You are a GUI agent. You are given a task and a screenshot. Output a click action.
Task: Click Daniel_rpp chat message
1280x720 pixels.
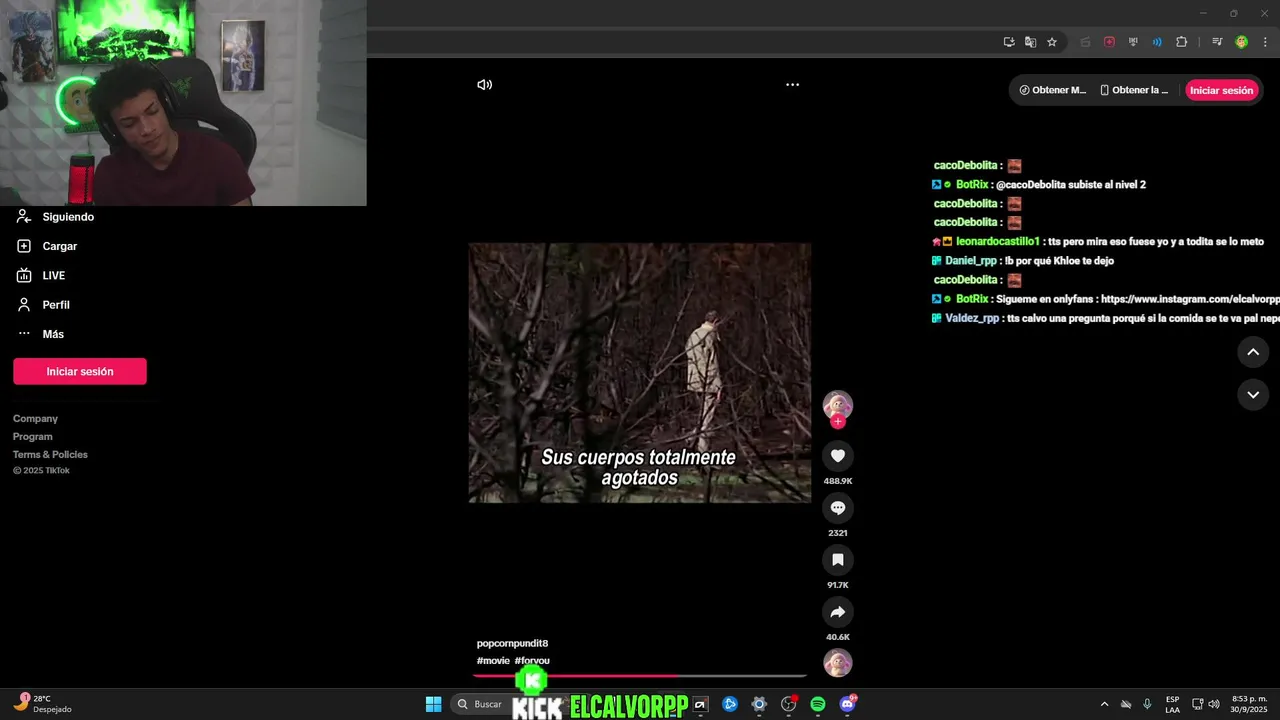tap(1022, 261)
